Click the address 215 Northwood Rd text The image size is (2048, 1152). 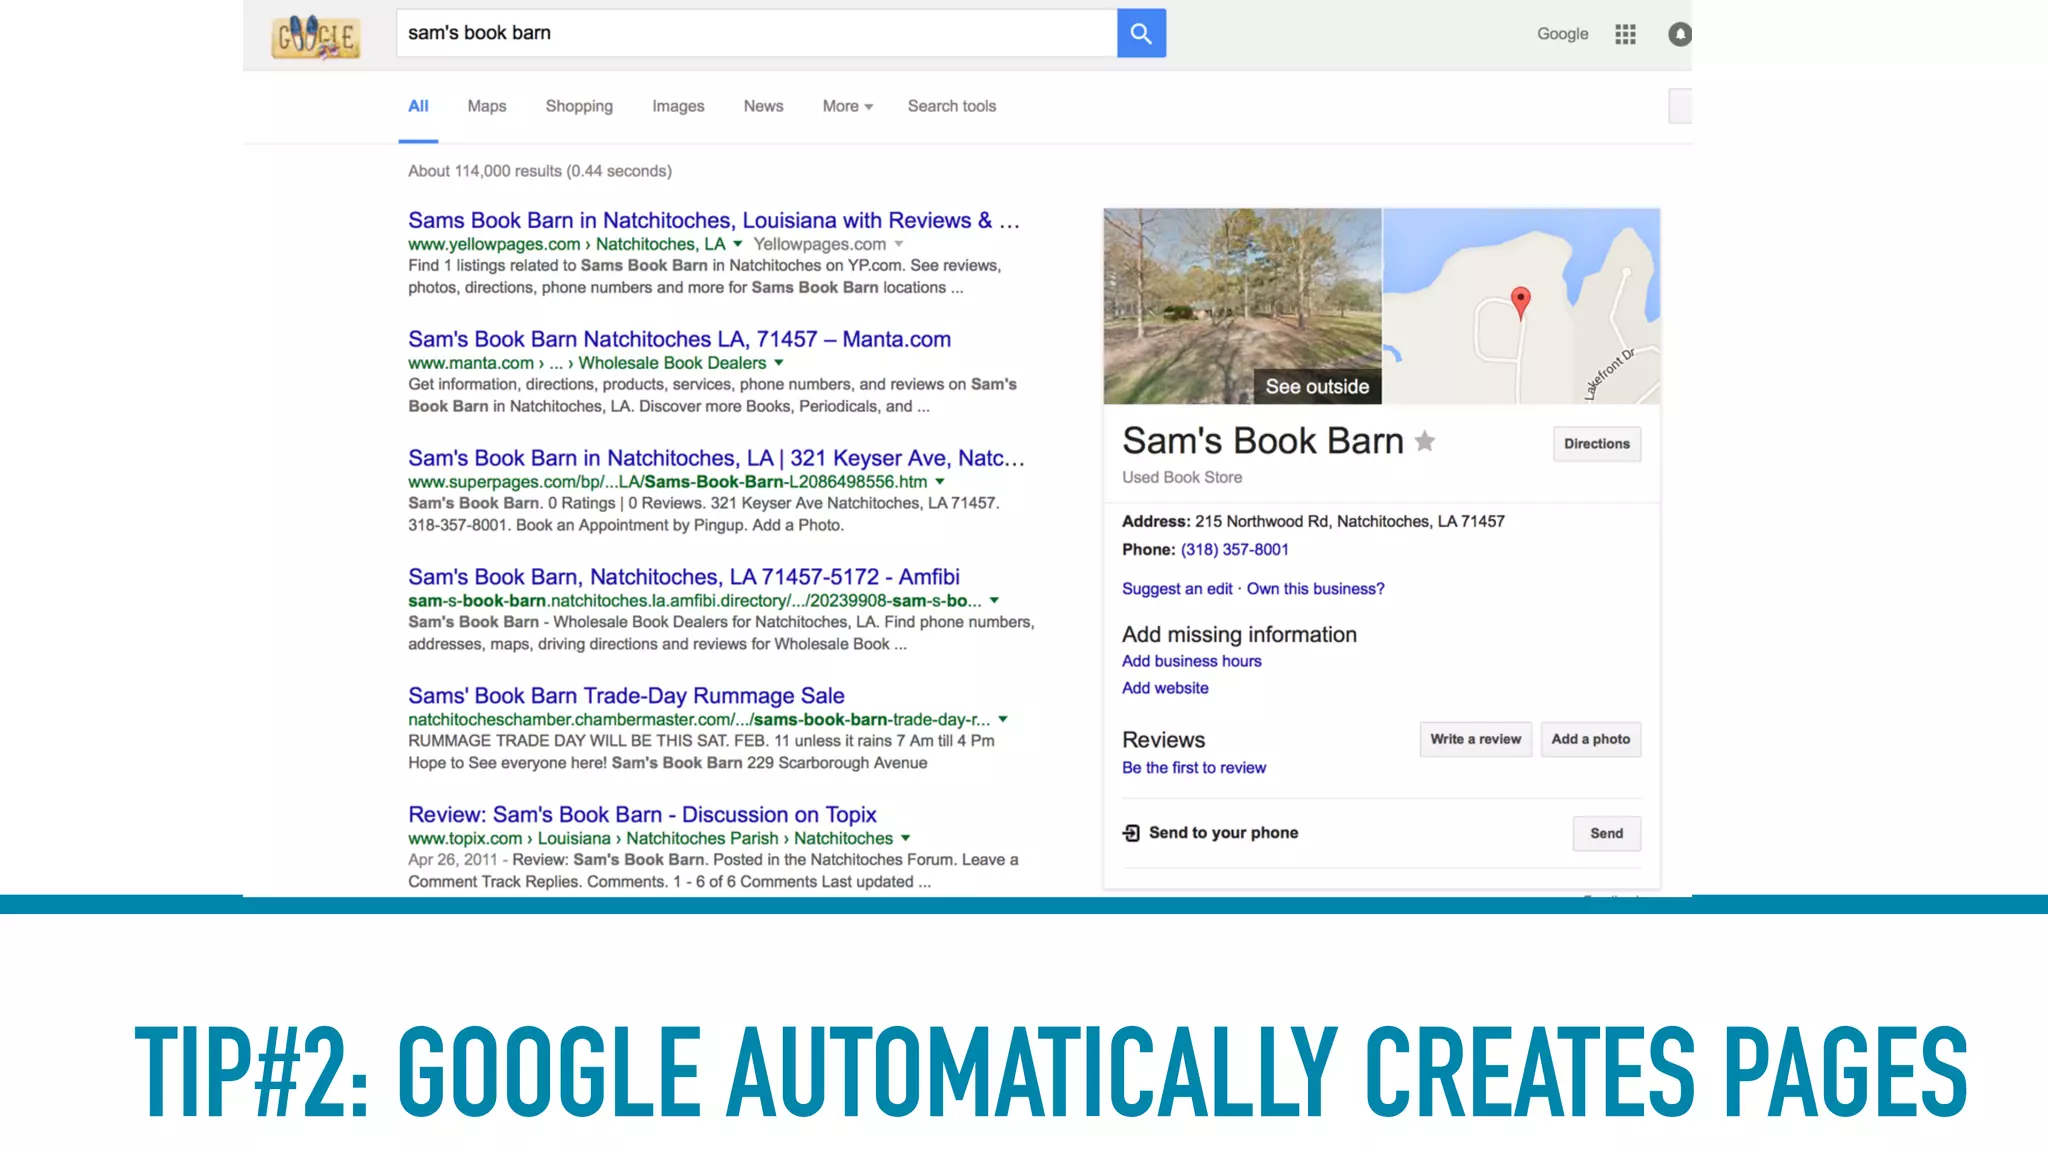pyautogui.click(x=1349, y=521)
